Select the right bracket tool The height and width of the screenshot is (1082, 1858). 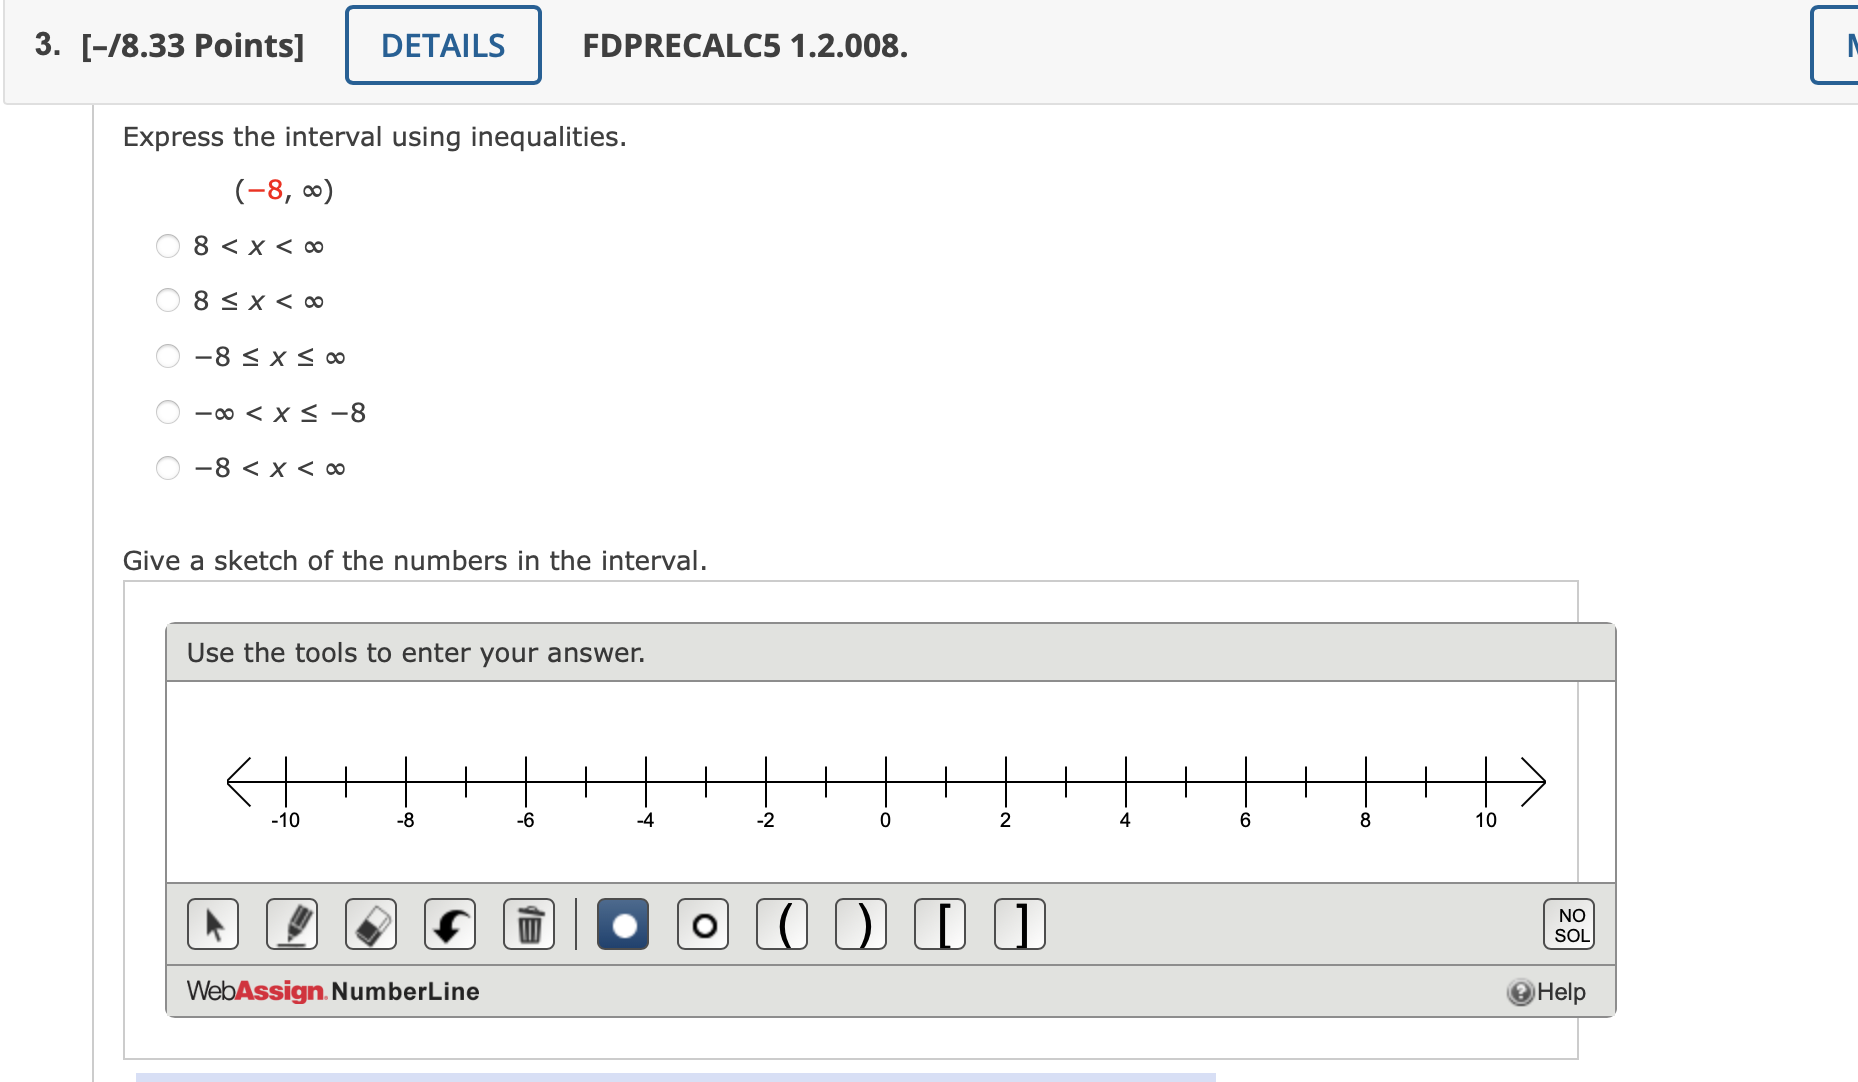pyautogui.click(x=1019, y=924)
